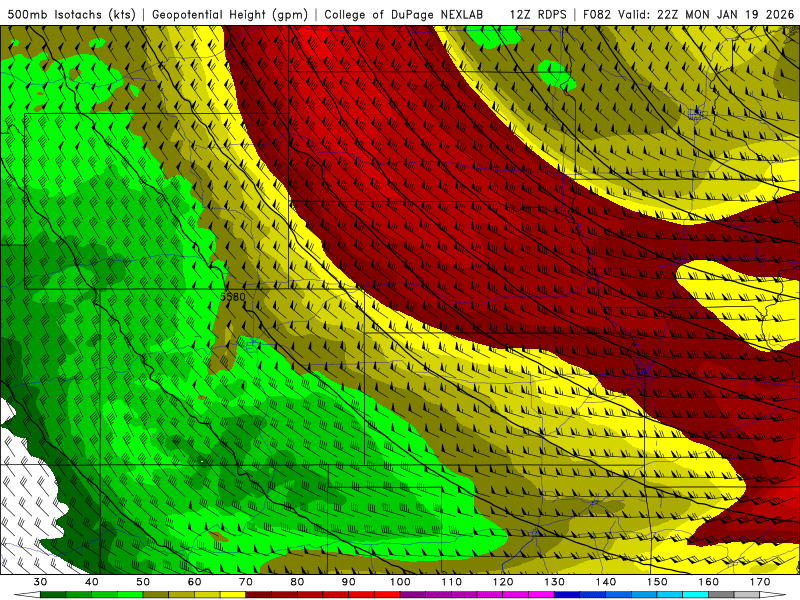Screen dimensions: 800x600
Task: Click the '110' label on the color scale
Action: click(x=452, y=582)
